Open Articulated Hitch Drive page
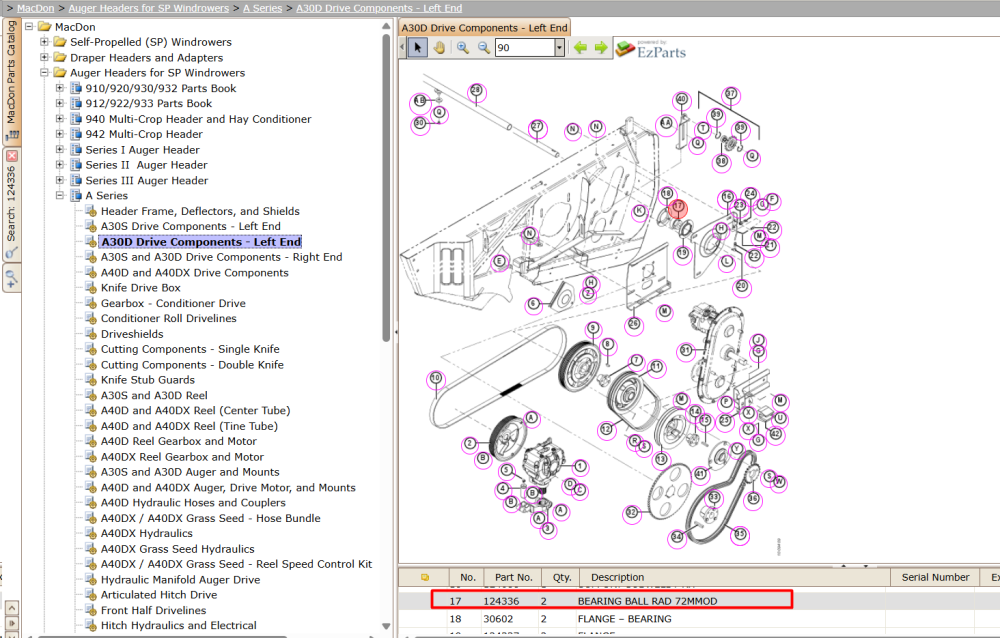This screenshot has height=638, width=1000. coord(159,595)
